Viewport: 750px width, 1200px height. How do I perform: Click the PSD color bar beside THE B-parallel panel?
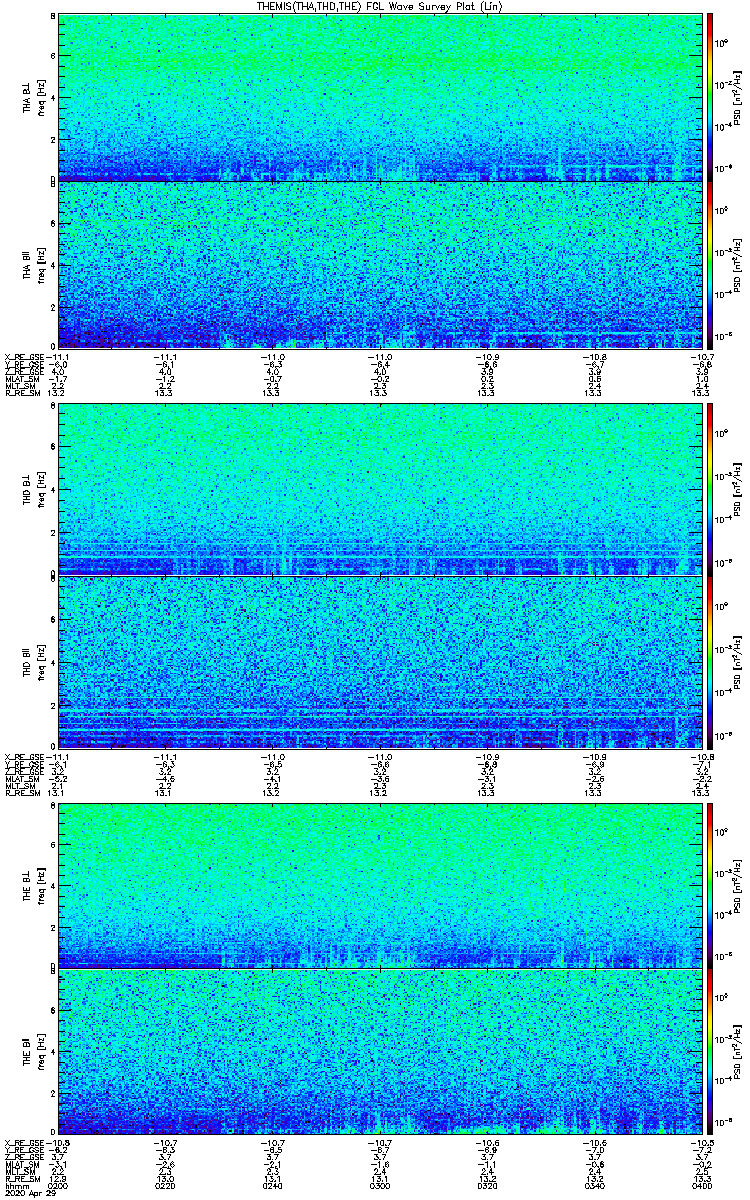(711, 1051)
